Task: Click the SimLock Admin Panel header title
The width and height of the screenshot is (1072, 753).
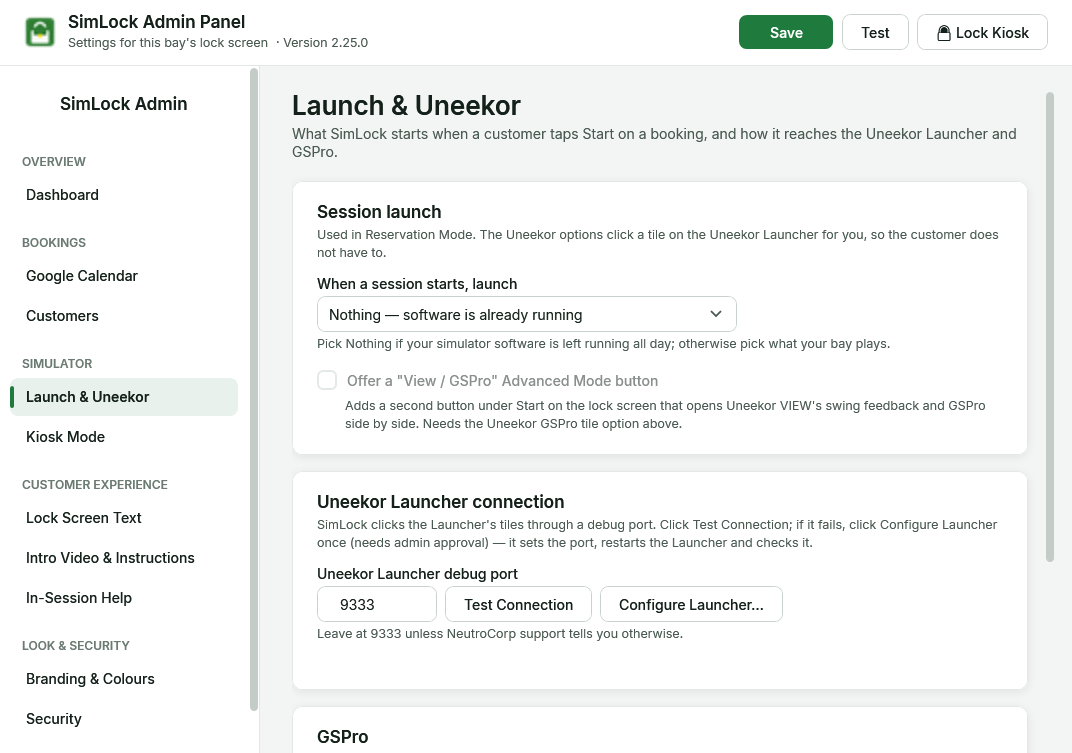Action: pos(157,22)
